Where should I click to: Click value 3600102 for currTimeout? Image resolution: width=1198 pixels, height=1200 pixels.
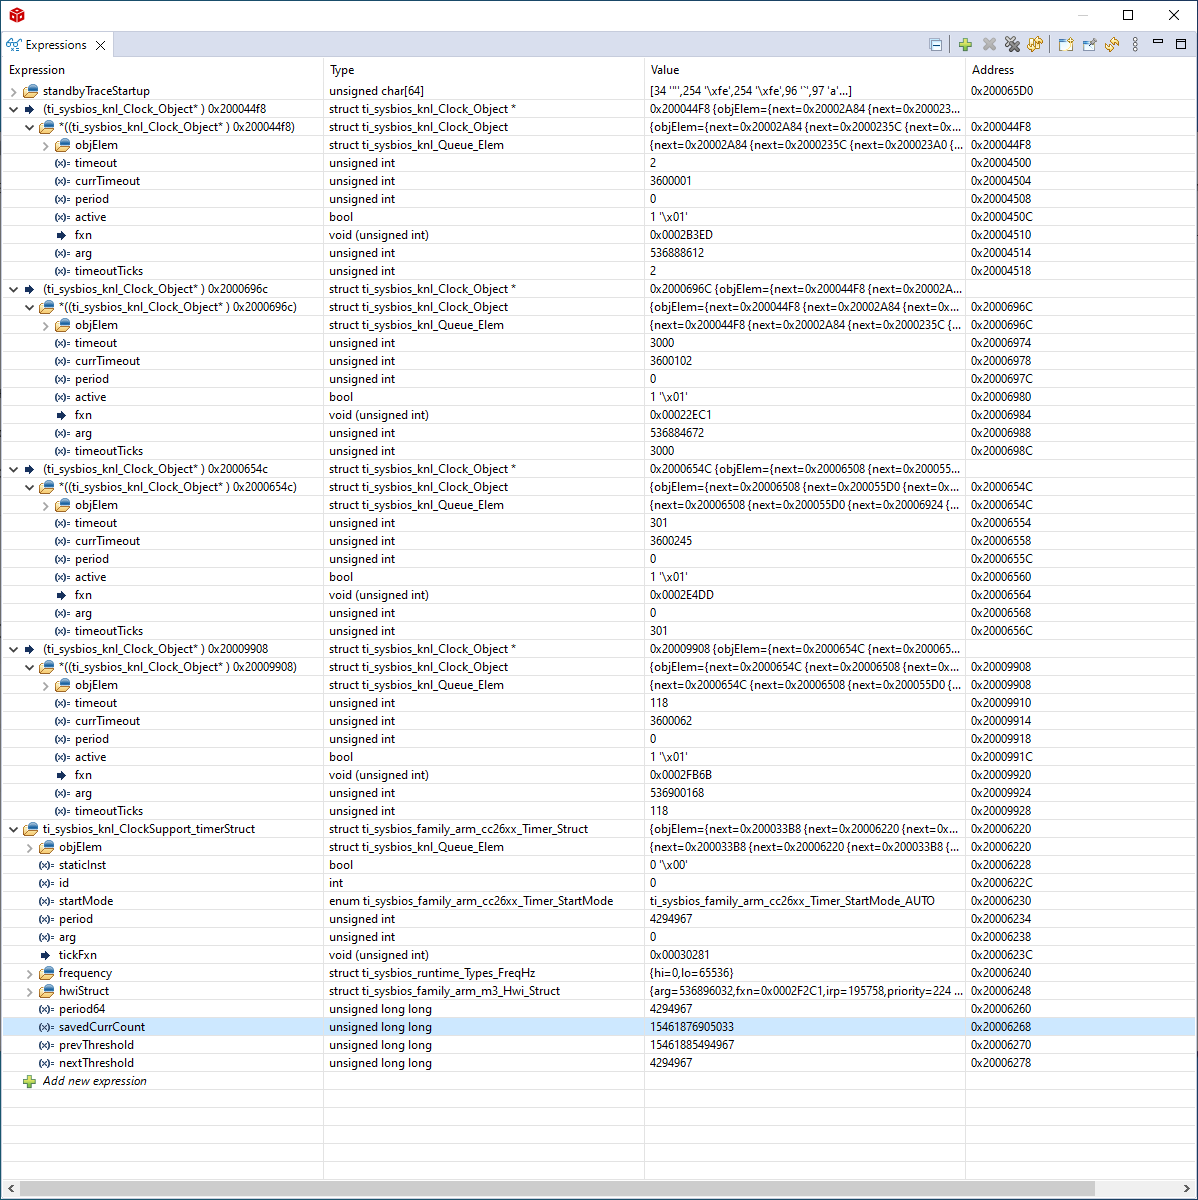point(671,361)
